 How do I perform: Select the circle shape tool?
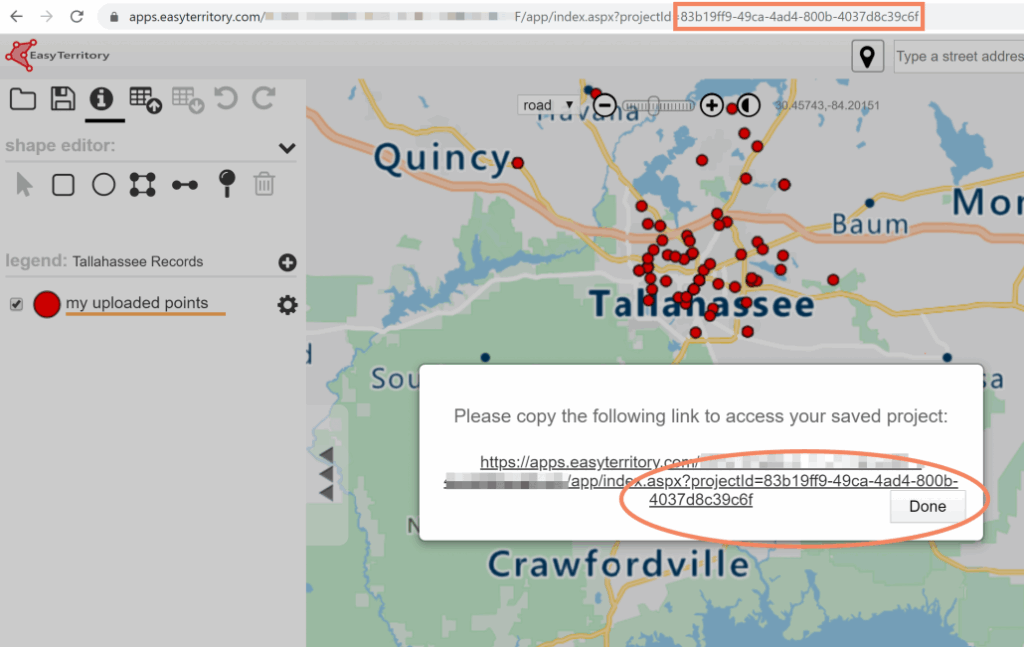point(103,184)
